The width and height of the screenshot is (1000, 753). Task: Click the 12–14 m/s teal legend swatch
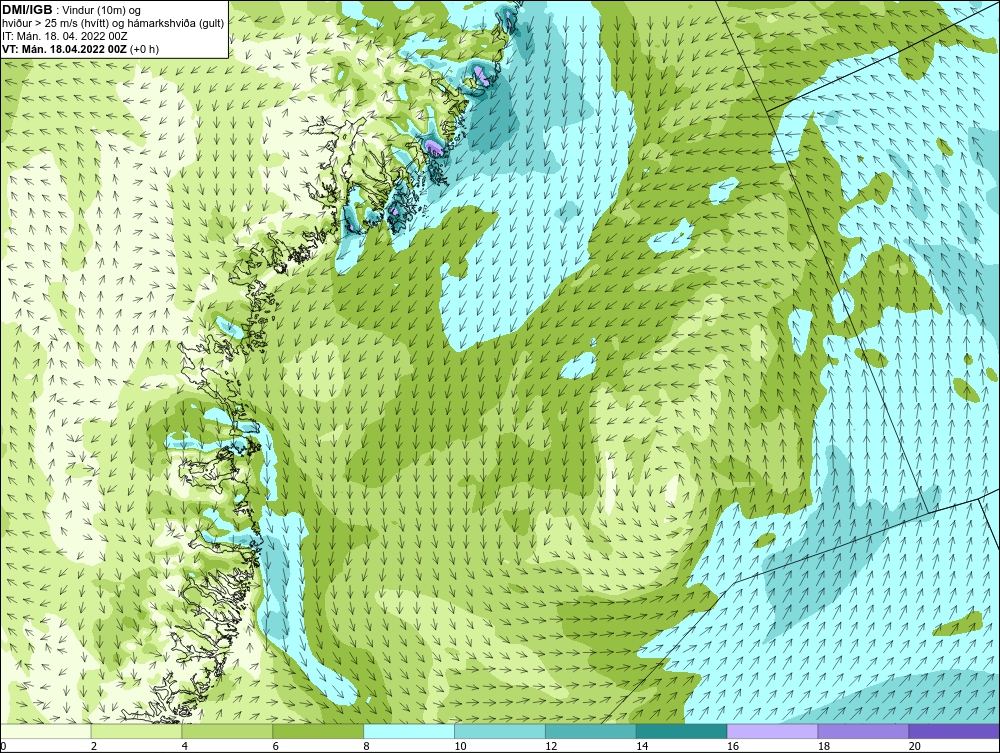point(591,731)
